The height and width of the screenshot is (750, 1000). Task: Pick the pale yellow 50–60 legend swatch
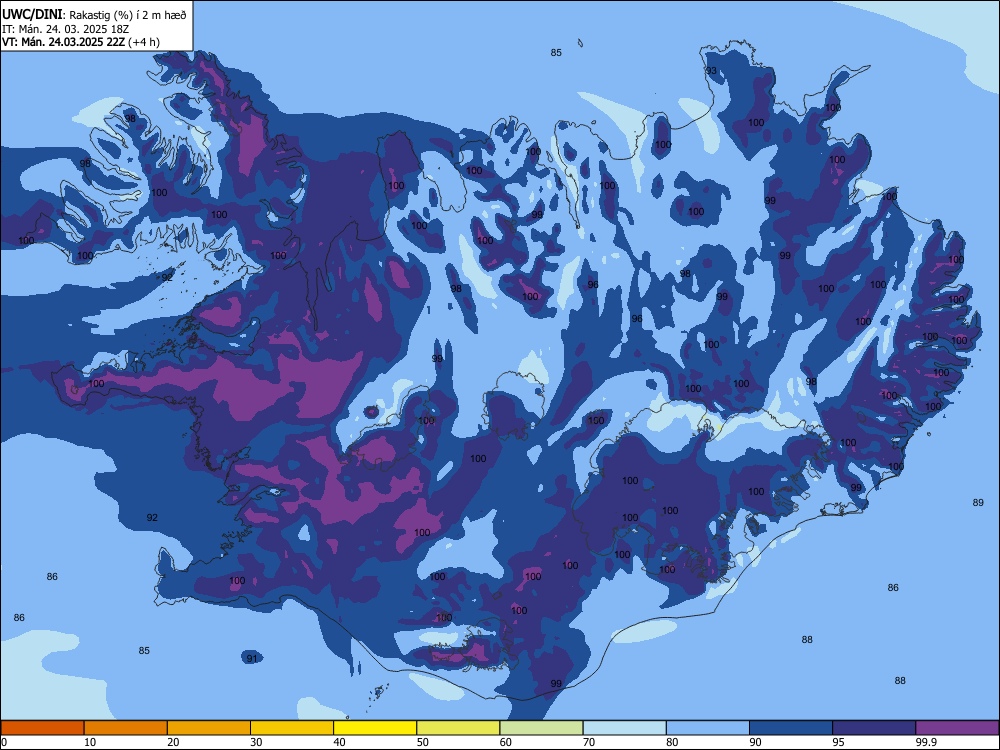(x=458, y=728)
